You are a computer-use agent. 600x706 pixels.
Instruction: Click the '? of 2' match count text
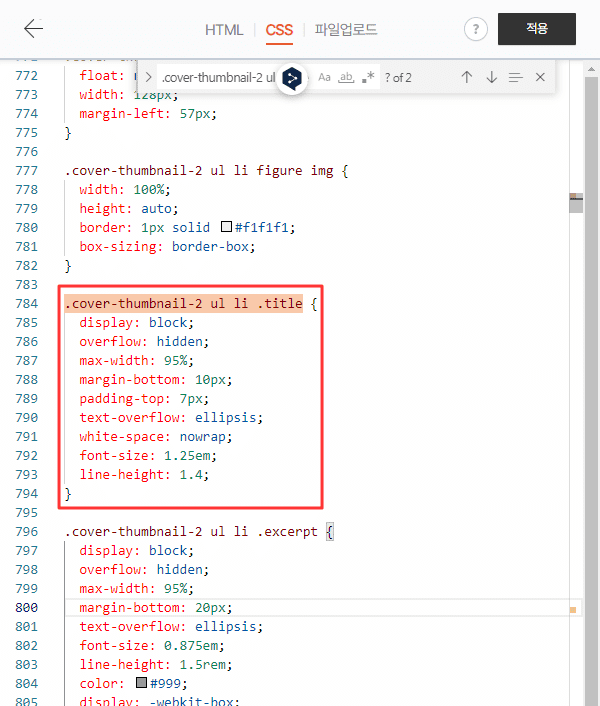tap(398, 78)
